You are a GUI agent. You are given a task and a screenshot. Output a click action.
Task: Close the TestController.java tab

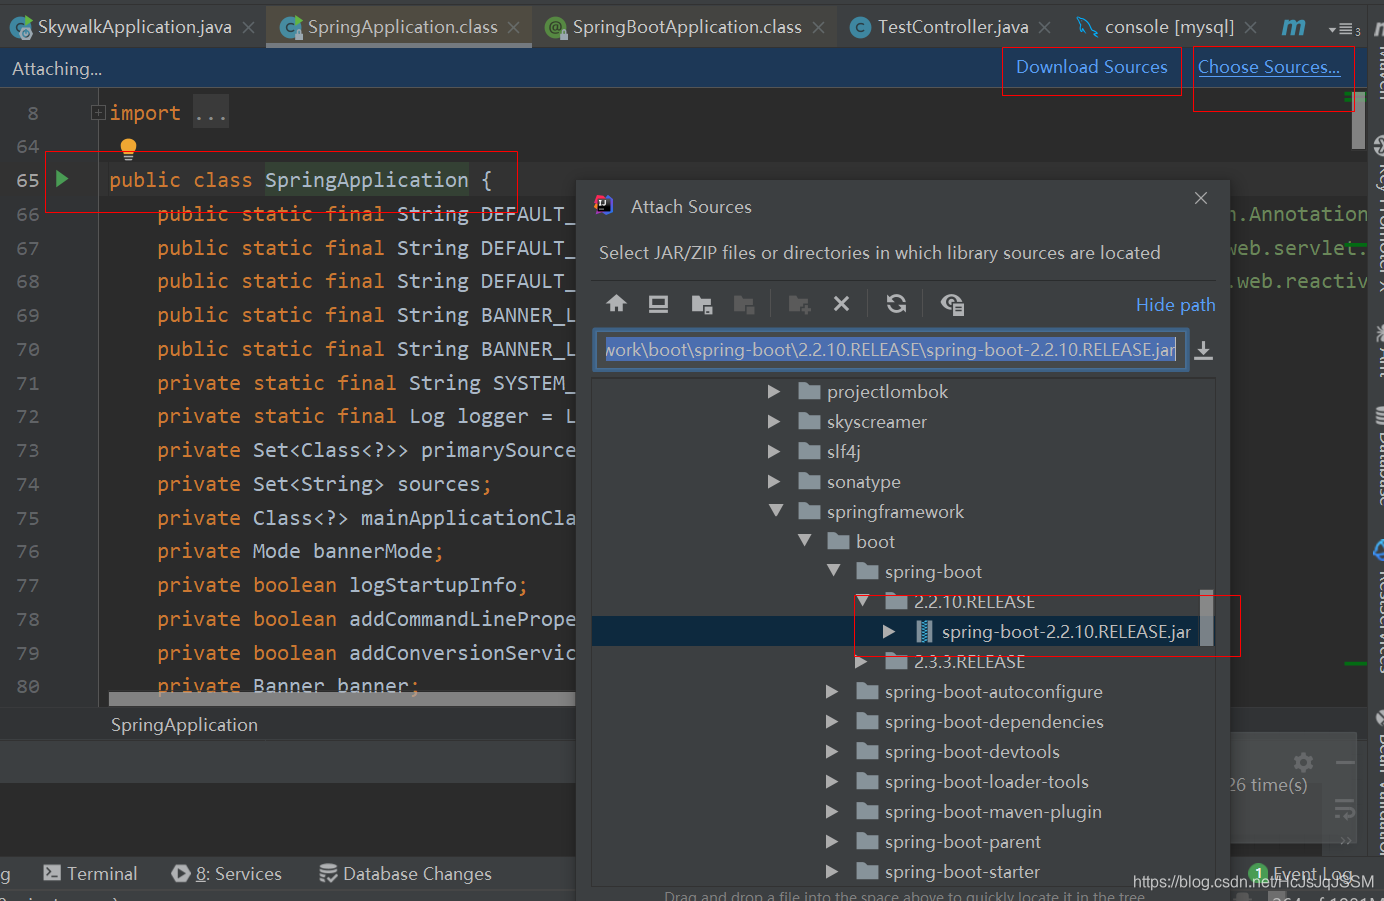pyautogui.click(x=1045, y=27)
